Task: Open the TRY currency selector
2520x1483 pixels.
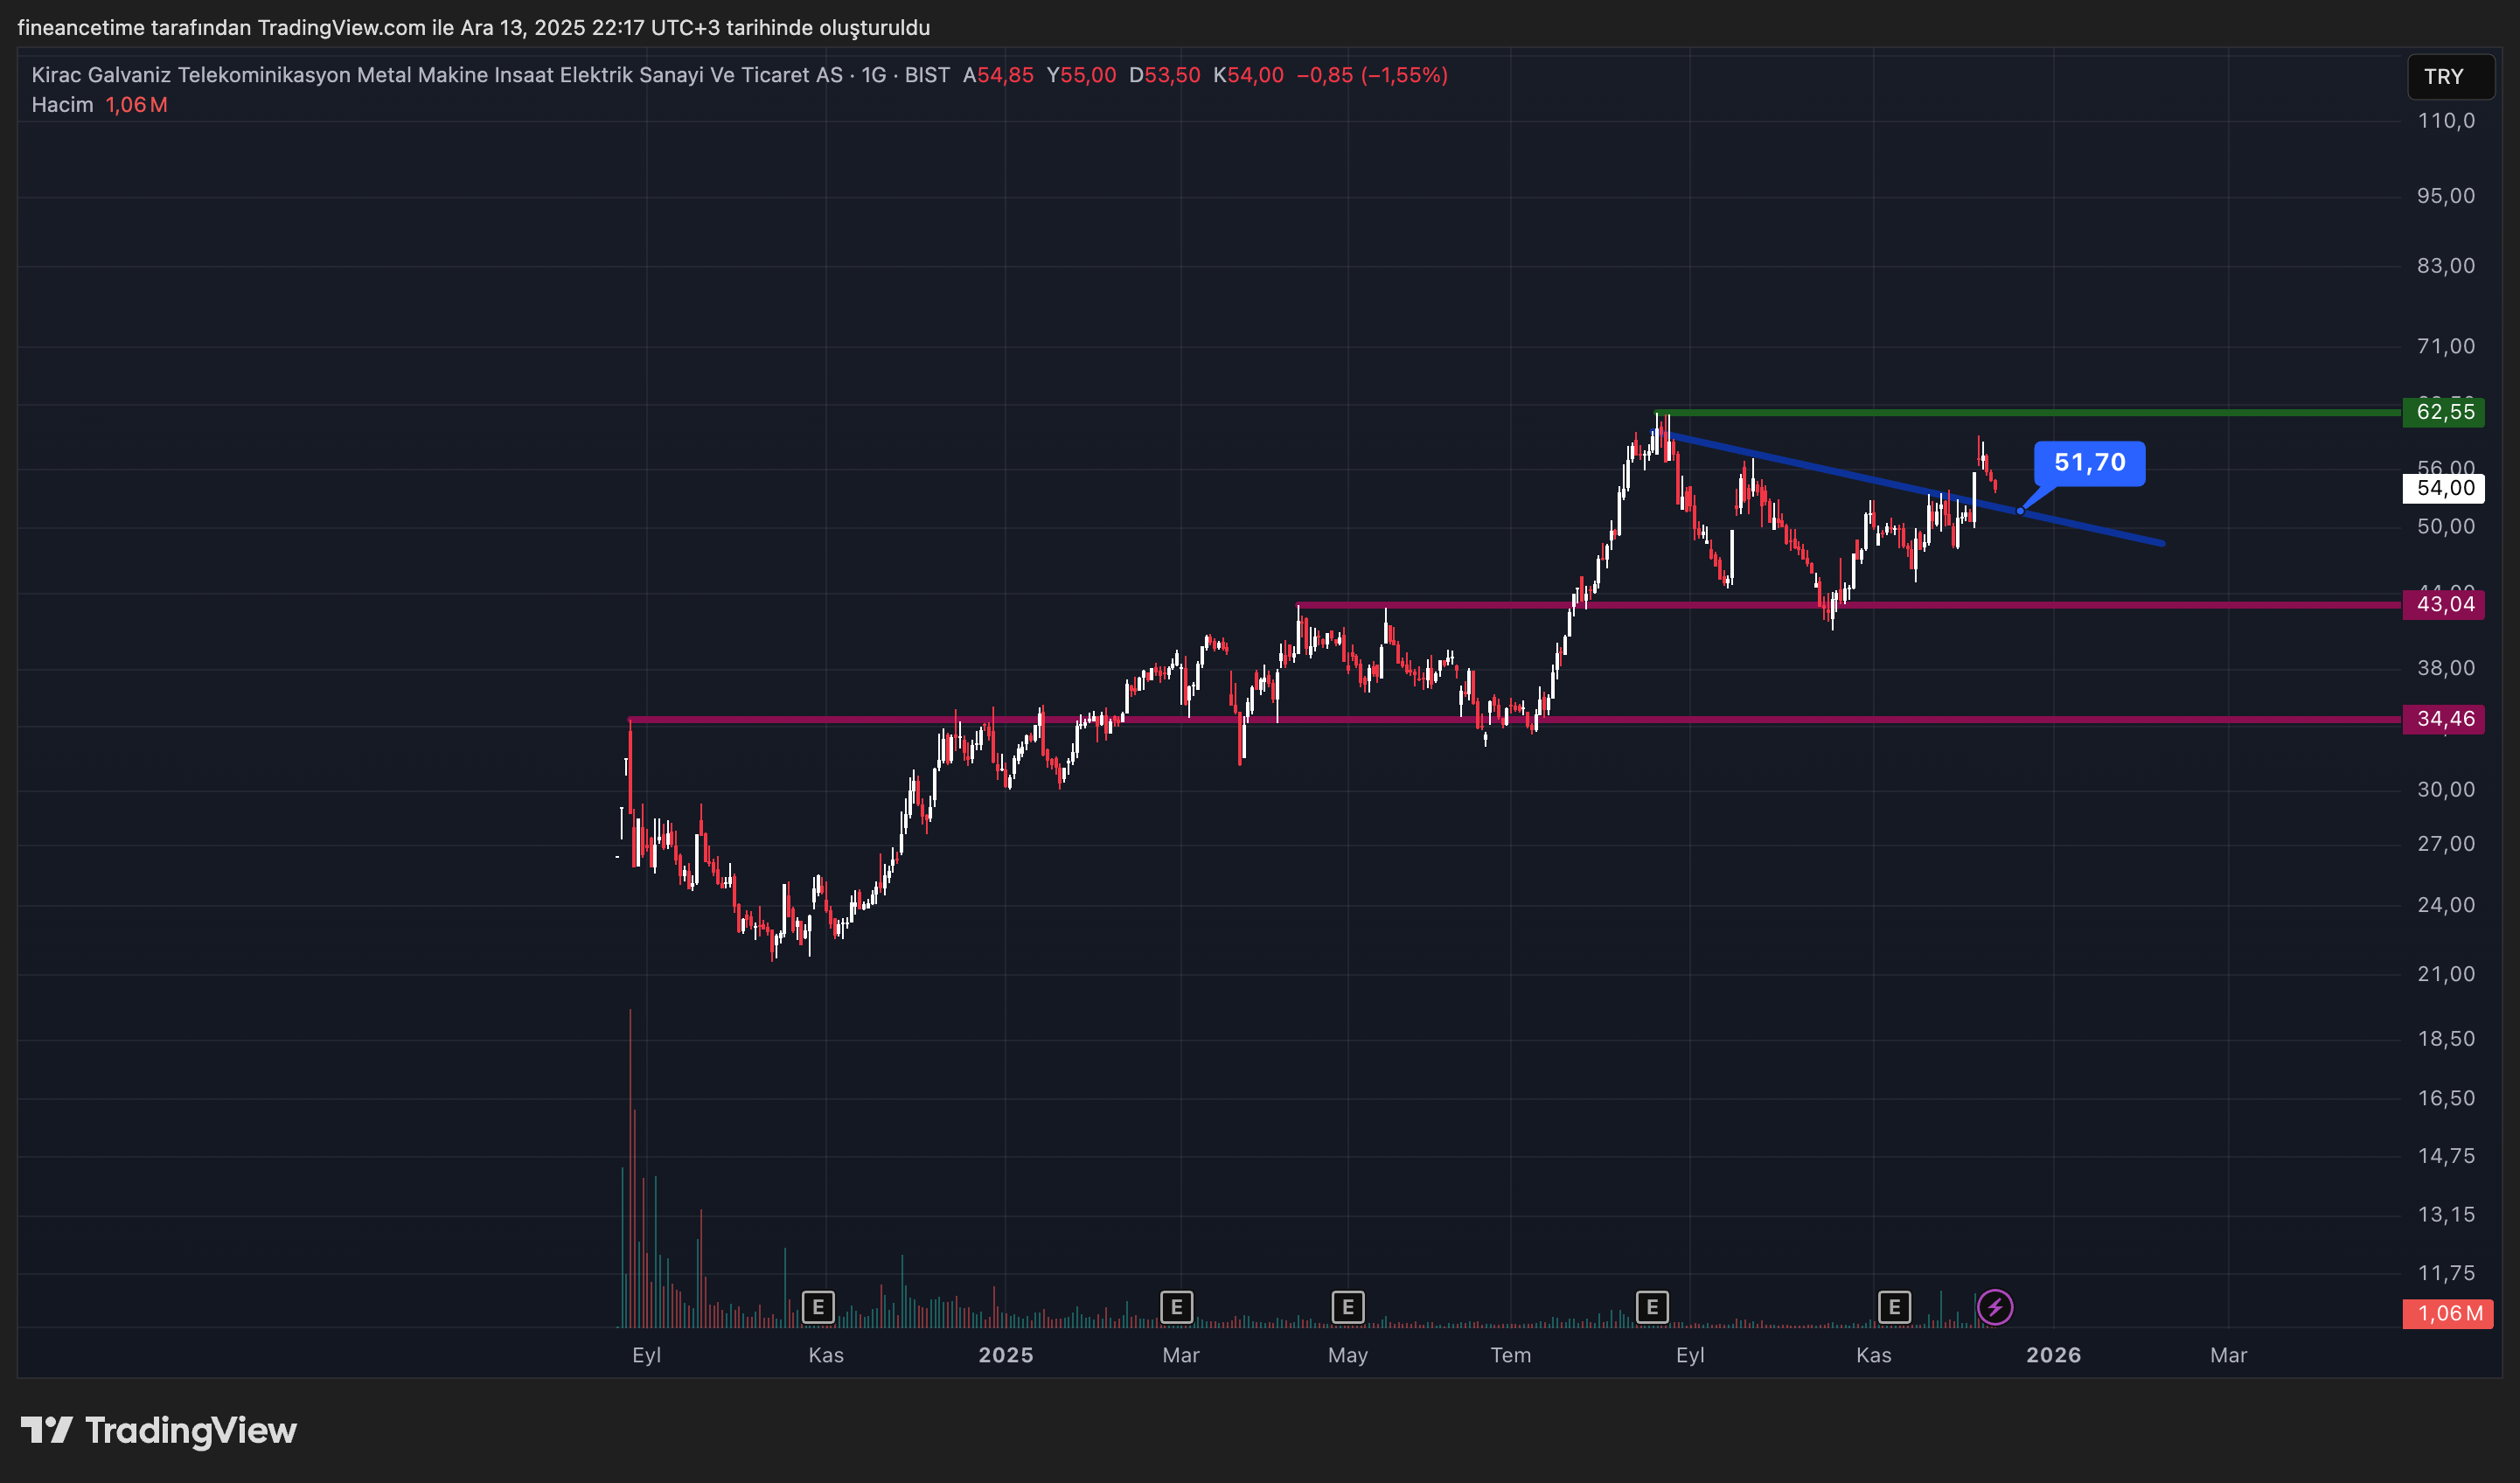Action: click(2449, 77)
